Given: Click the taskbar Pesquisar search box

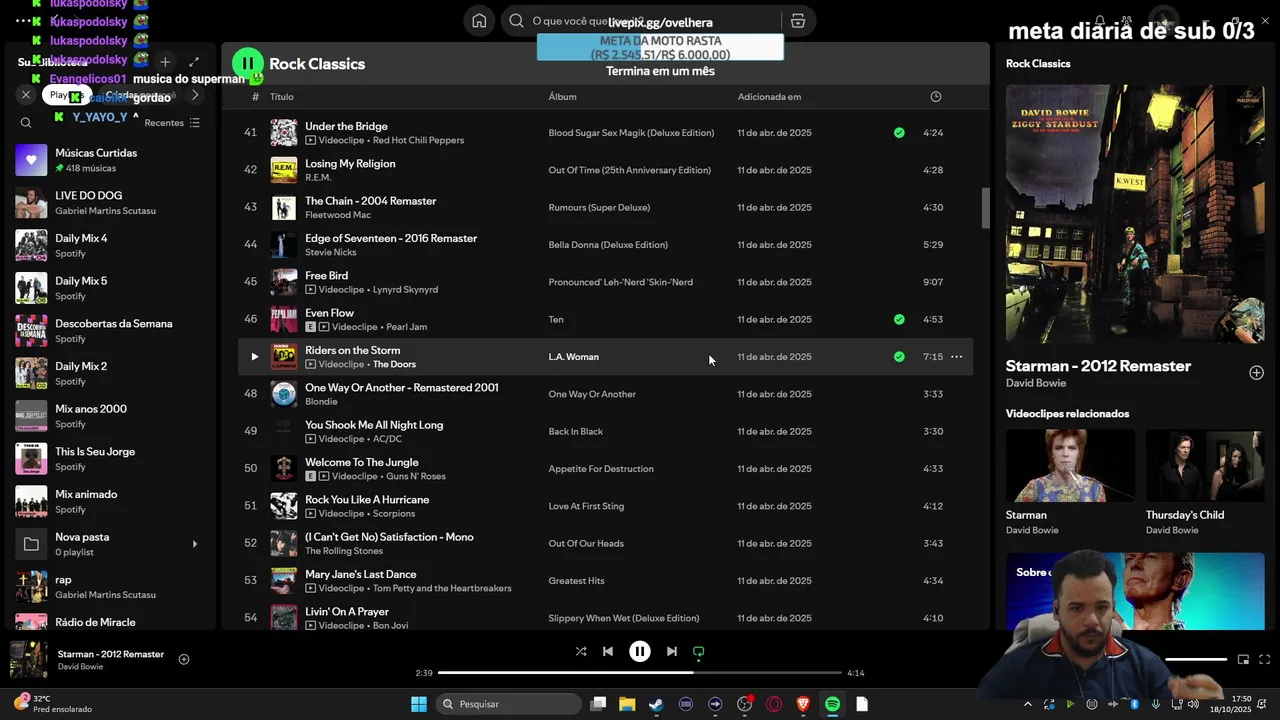Looking at the screenshot, I should tap(509, 704).
